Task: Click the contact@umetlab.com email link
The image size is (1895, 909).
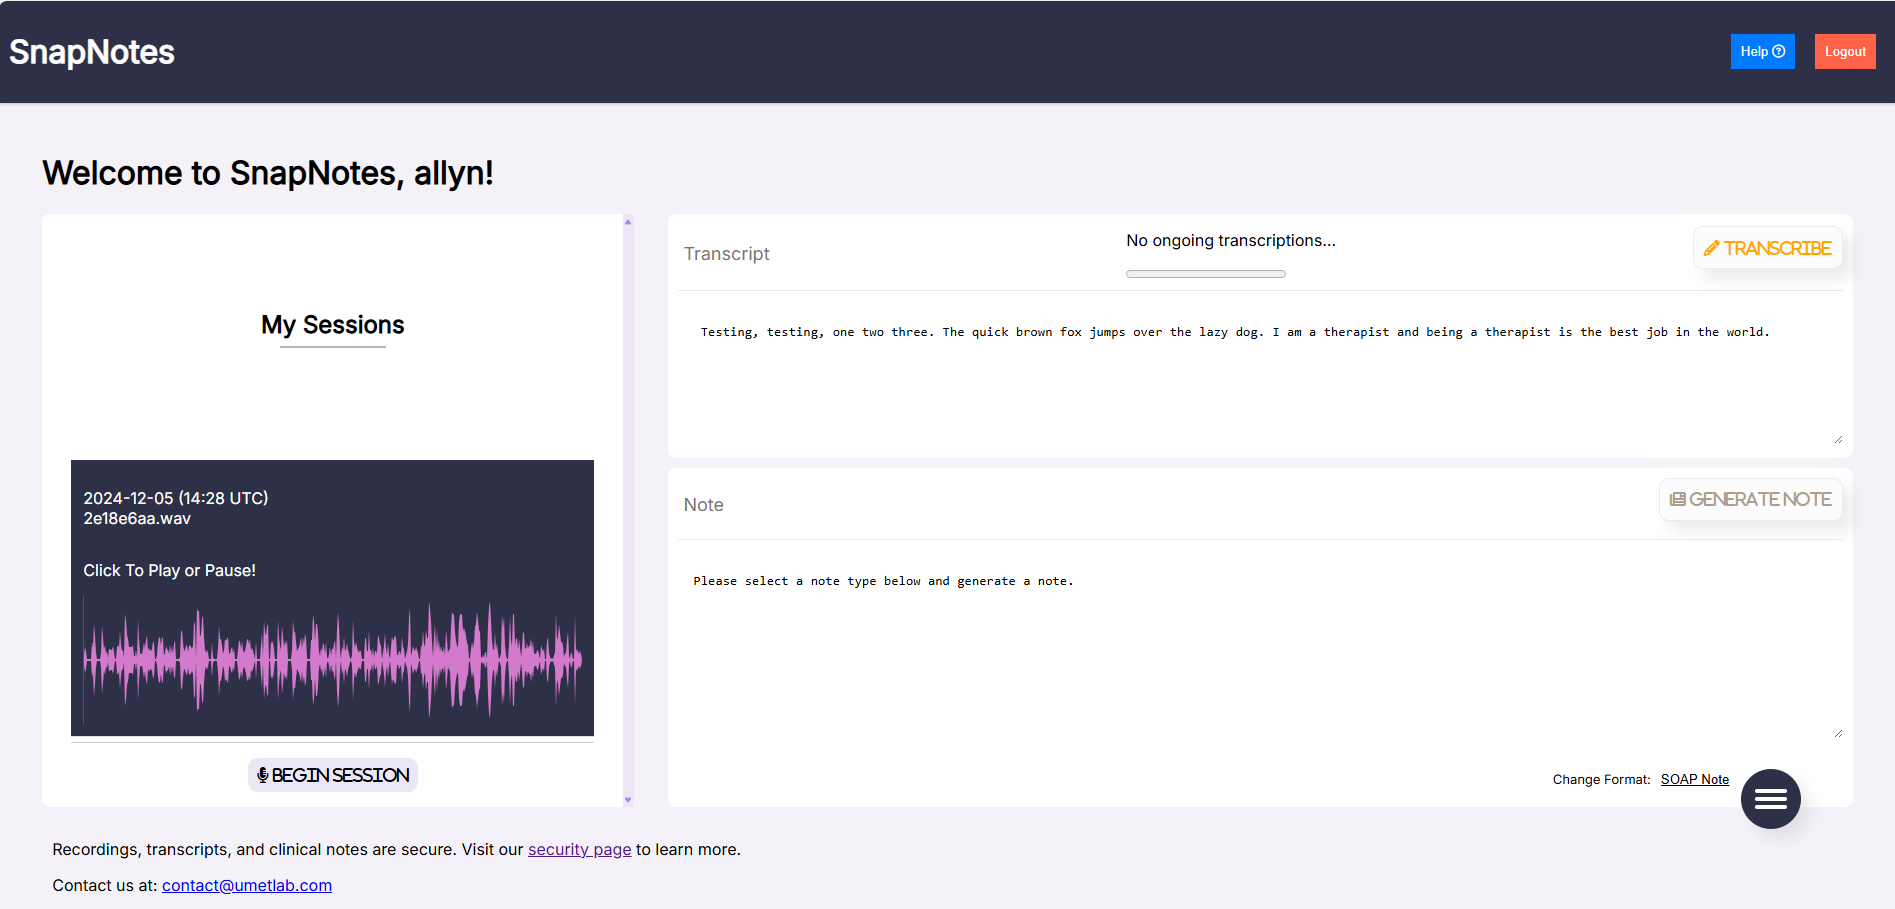Action: pos(247,885)
